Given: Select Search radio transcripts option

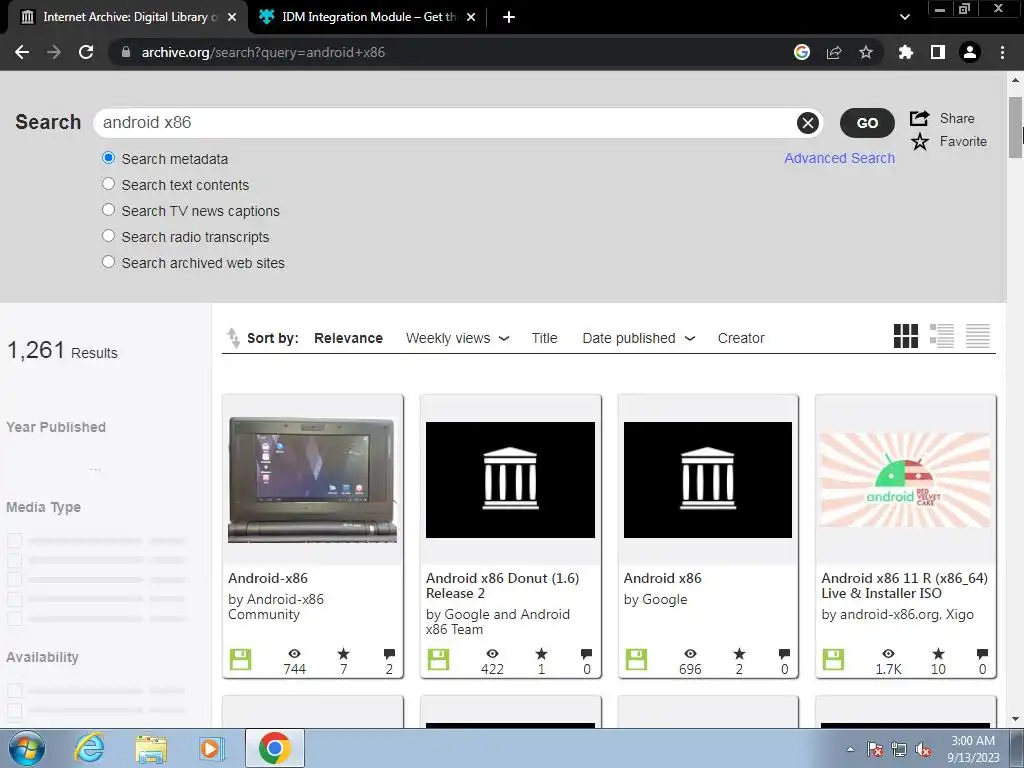Looking at the screenshot, I should pyautogui.click(x=108, y=236).
